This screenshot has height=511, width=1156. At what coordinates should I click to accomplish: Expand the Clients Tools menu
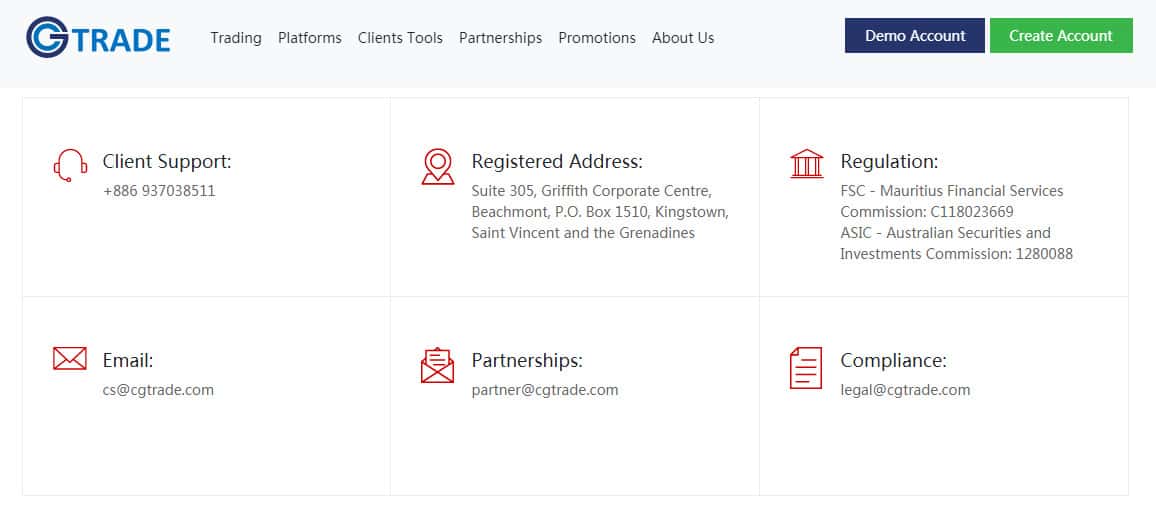400,38
